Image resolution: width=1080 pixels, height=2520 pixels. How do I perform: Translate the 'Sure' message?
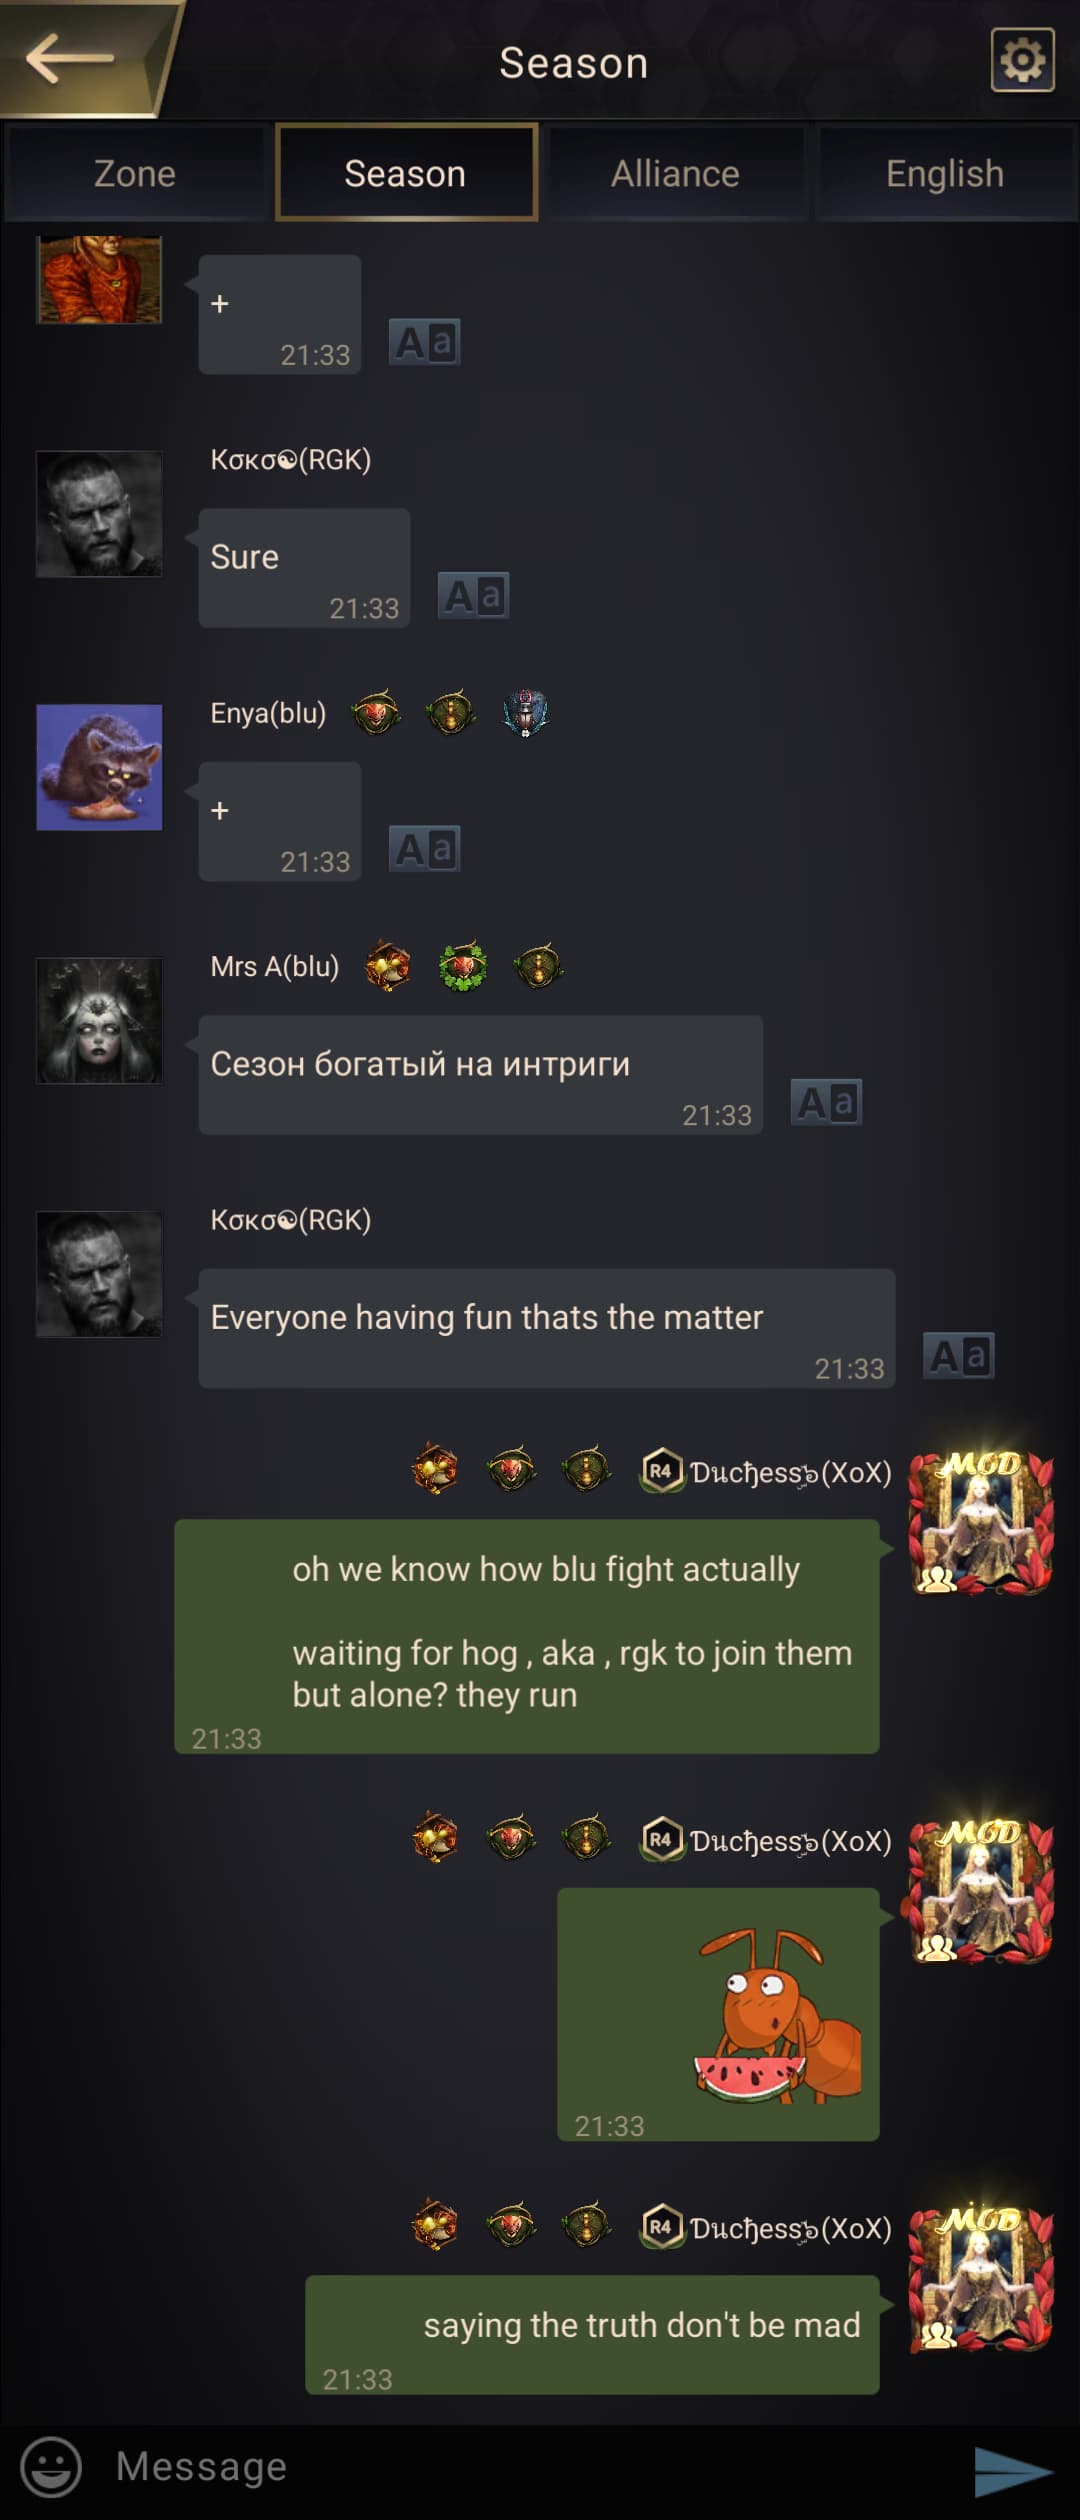click(474, 595)
